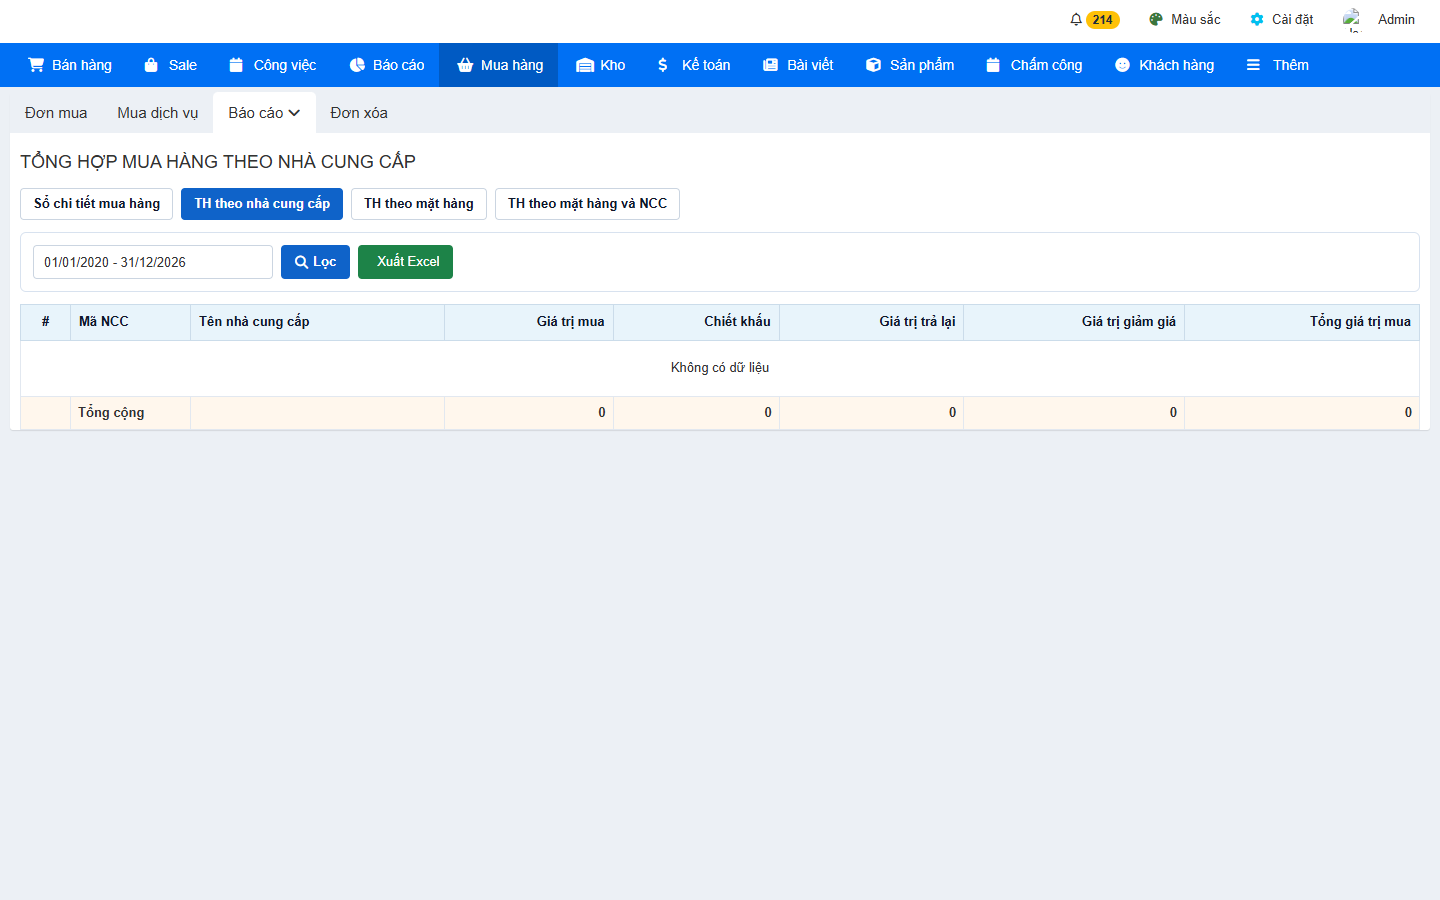
Task: Click the Admin avatar image
Action: [x=1353, y=19]
